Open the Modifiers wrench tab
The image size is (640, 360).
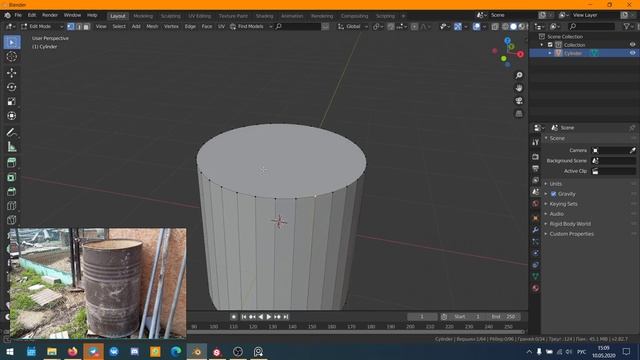[x=536, y=230]
